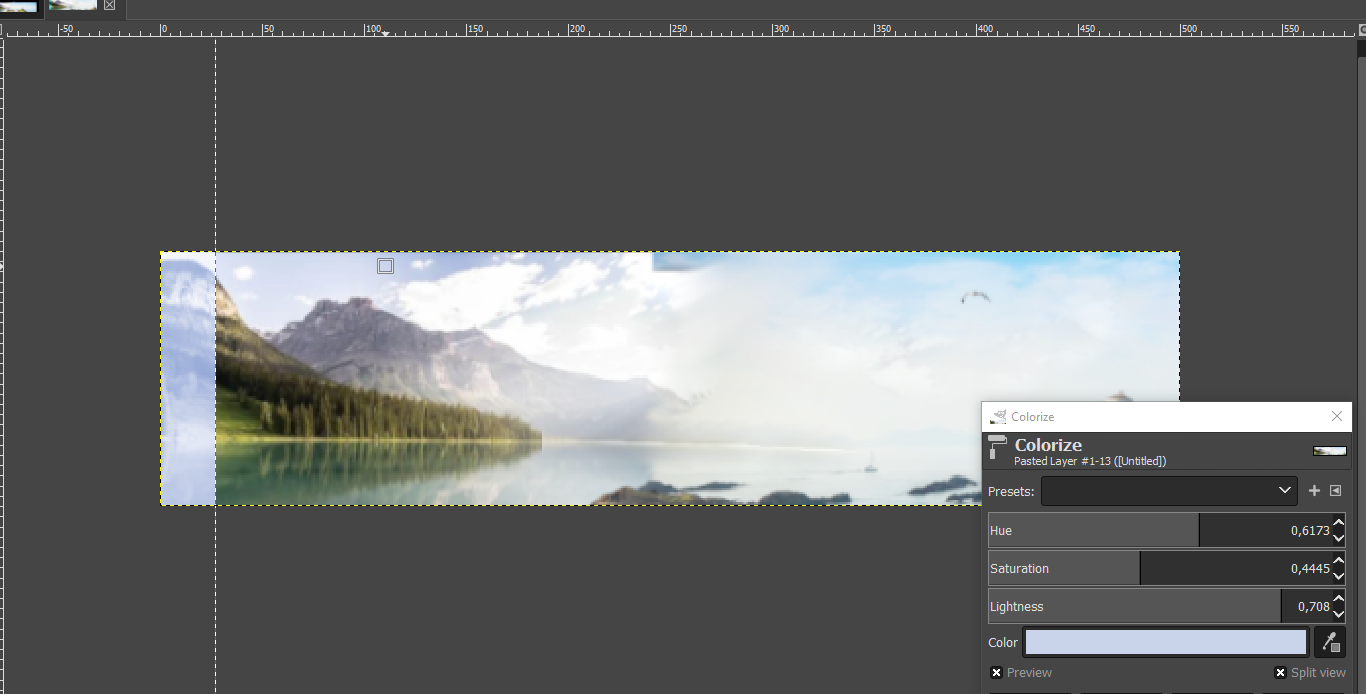Switch to the first image tab
Viewport: 1366px width, 694px height.
click(x=20, y=7)
